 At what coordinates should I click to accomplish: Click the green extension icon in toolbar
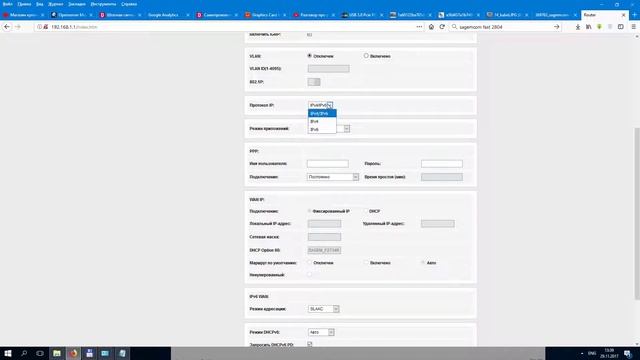[x=599, y=27]
